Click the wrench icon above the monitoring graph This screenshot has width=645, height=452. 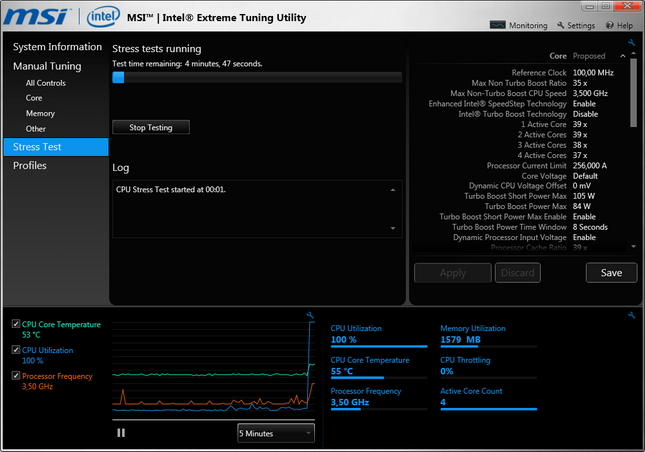point(310,315)
